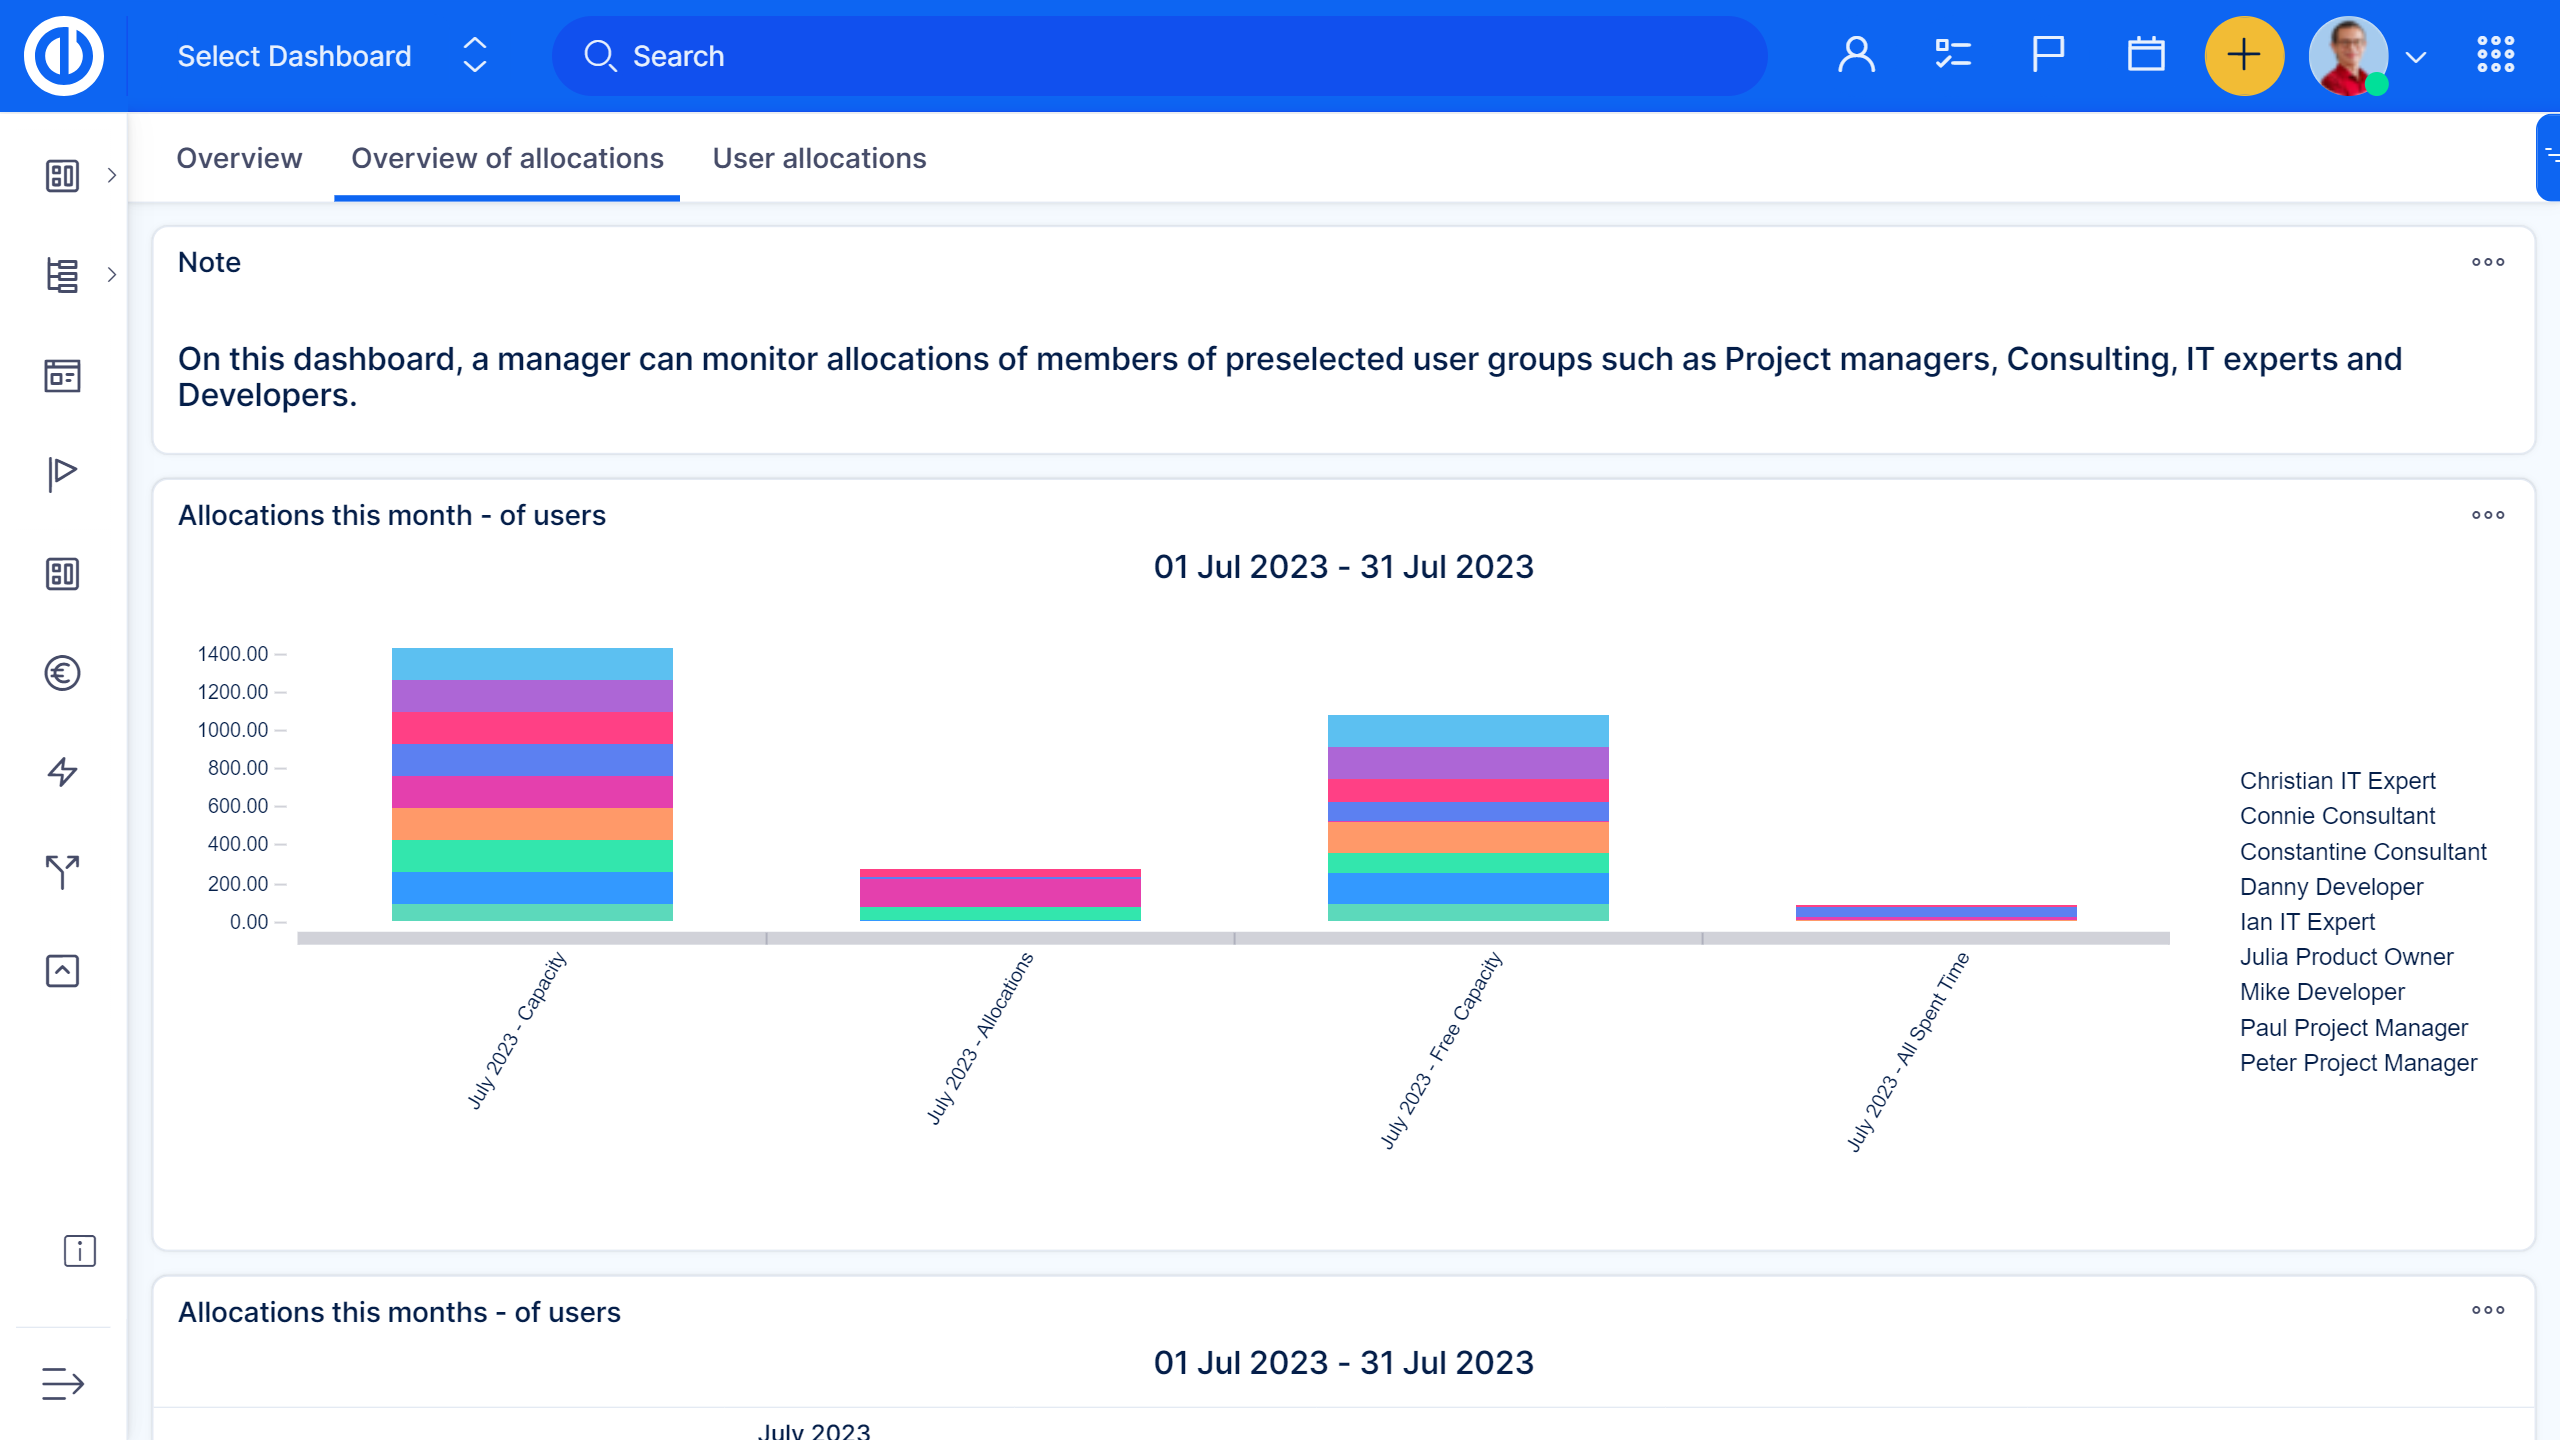2560x1440 pixels.
Task: Open Allocations this month widget options menu
Action: pyautogui.click(x=2487, y=515)
